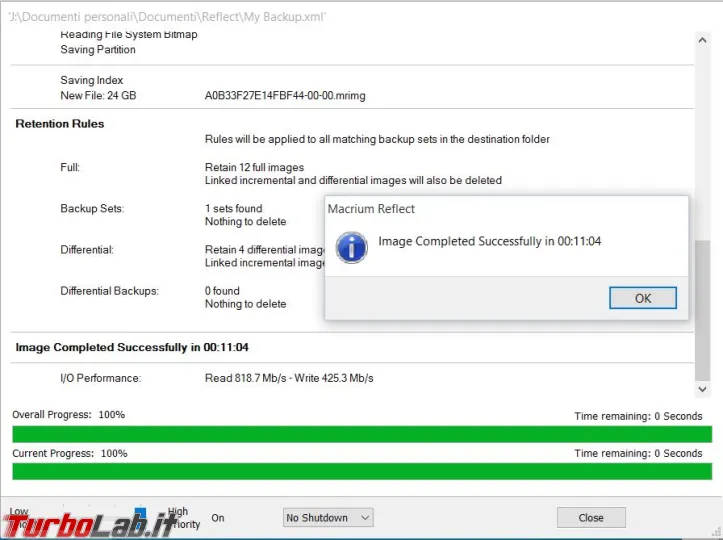The image size is (723, 540).
Task: Click the blue information icon in dialog
Action: 351,248
